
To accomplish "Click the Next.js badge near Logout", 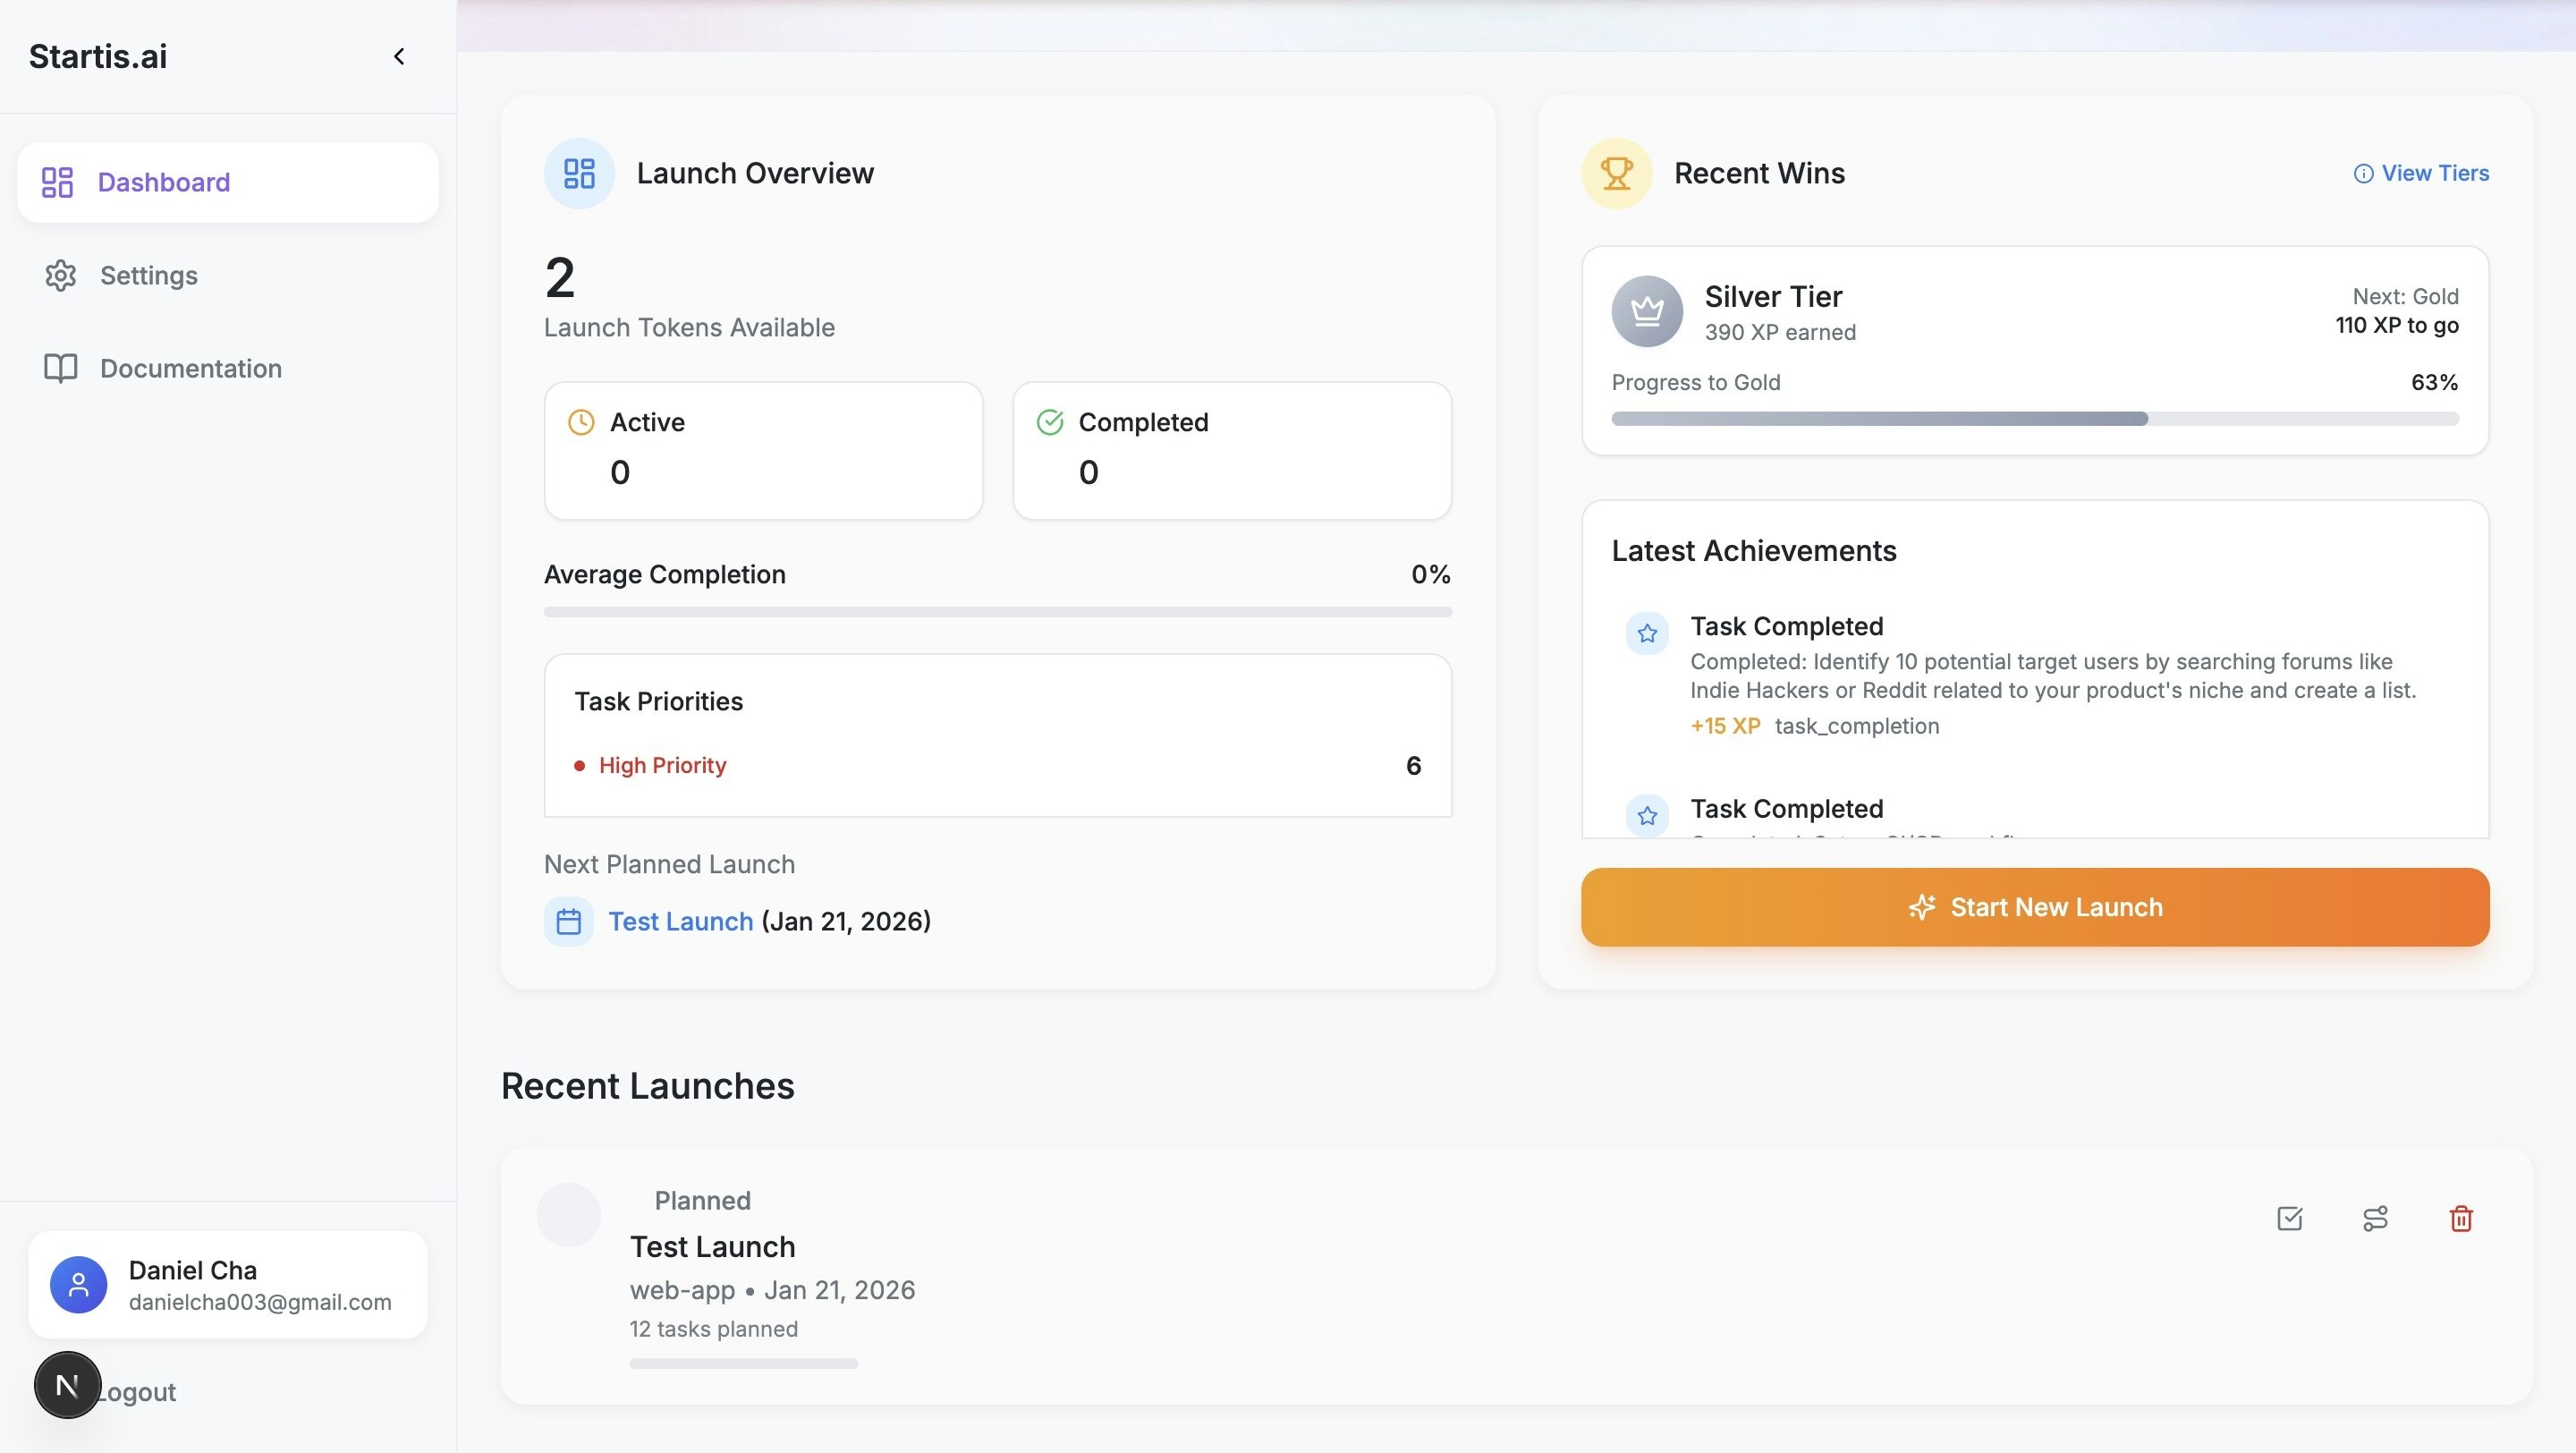I will (67, 1385).
